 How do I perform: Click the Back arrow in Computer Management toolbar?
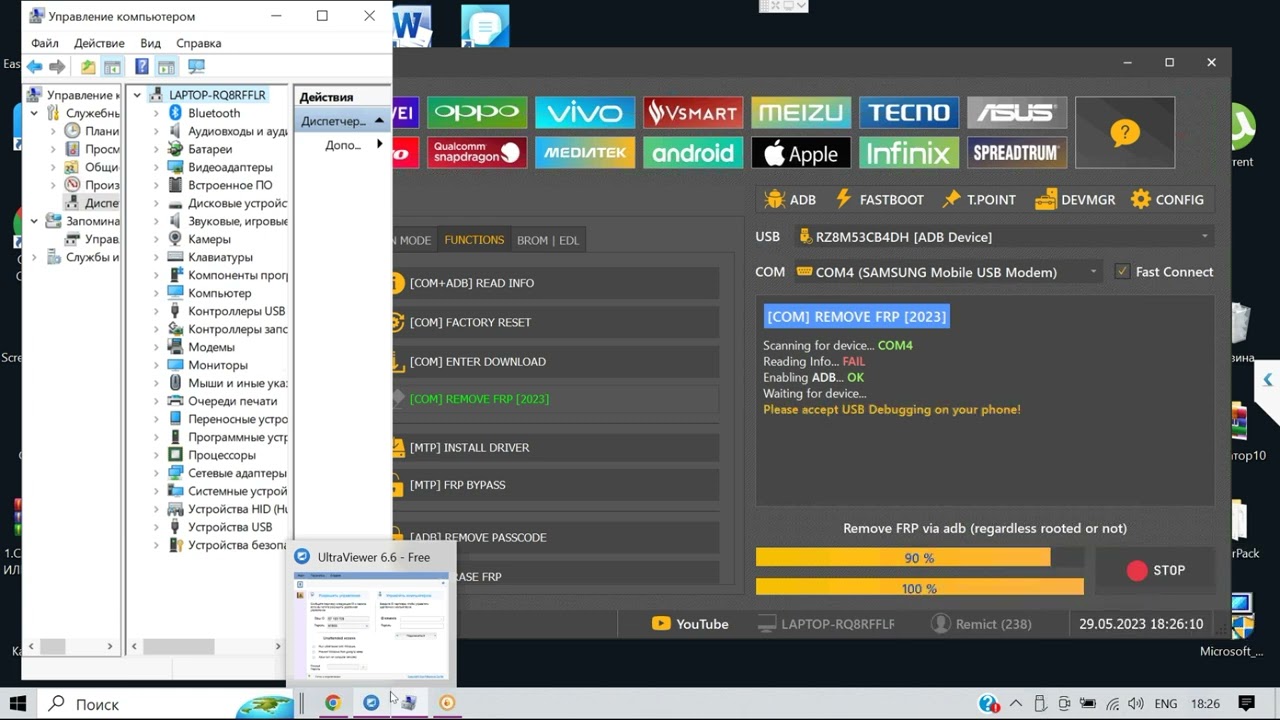[x=35, y=67]
